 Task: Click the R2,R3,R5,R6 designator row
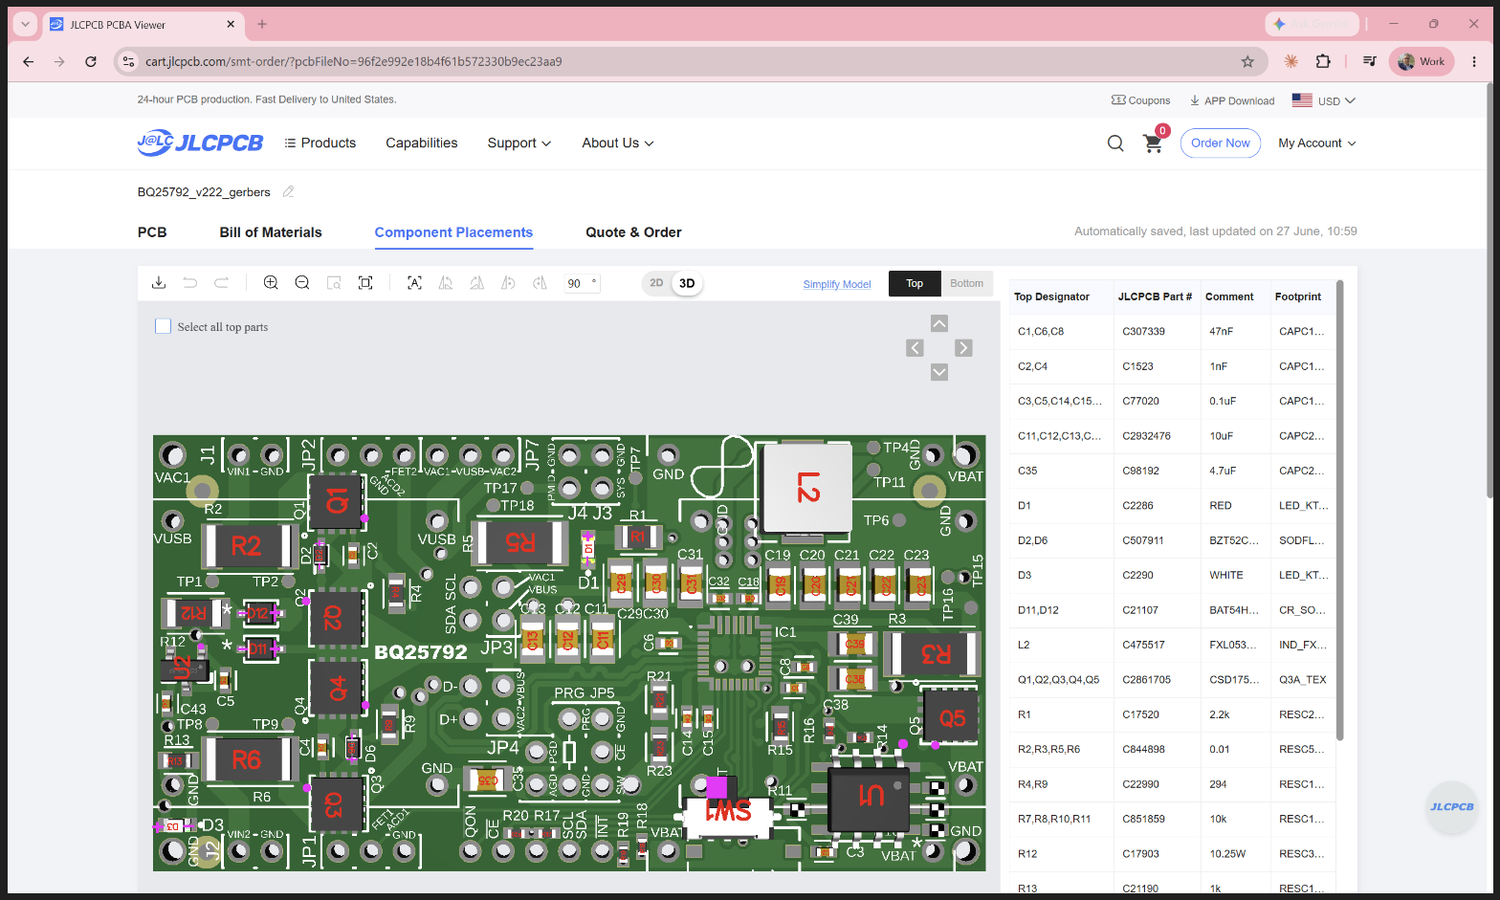(1172, 749)
